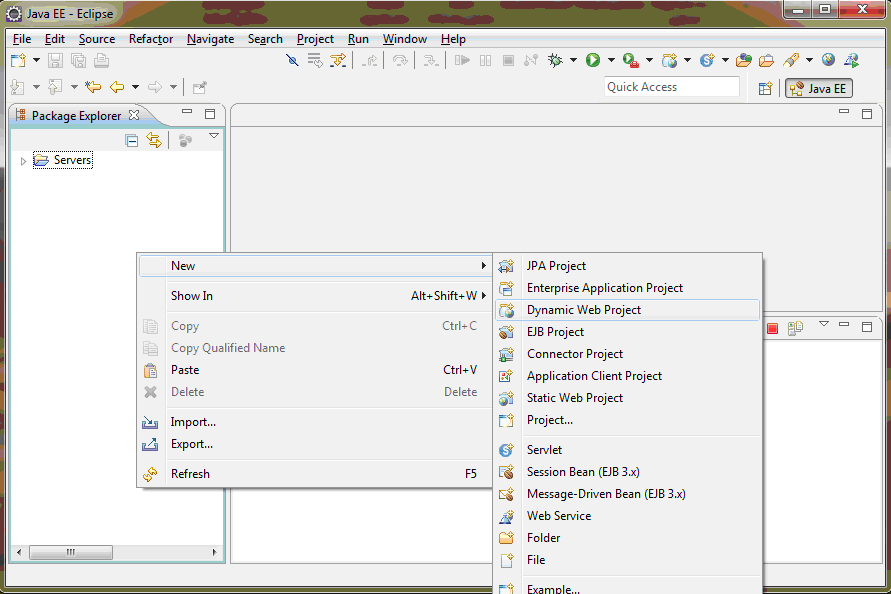891x594 pixels.
Task: Select Session Bean (EJB 3.x)
Action: (628, 472)
